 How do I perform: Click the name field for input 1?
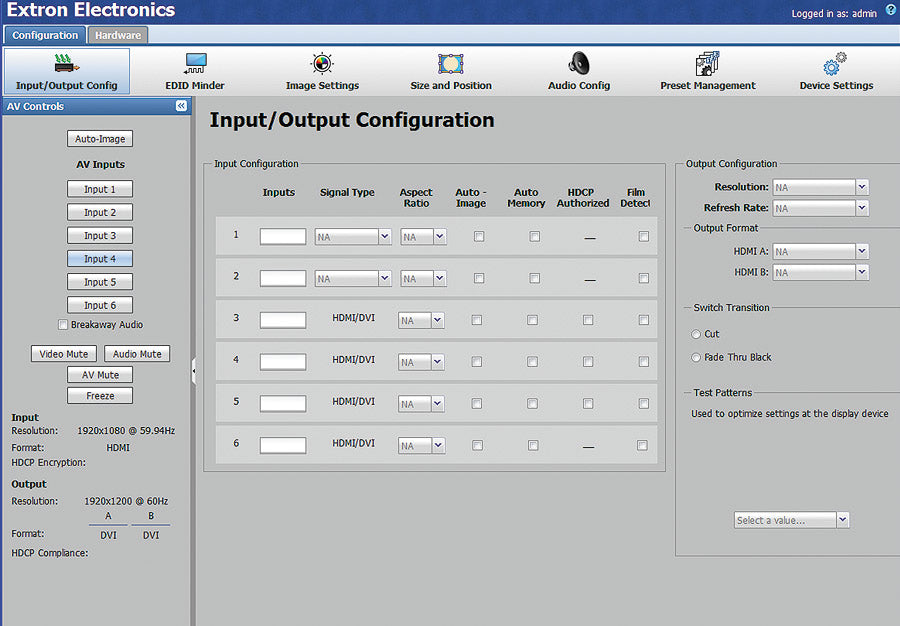click(x=283, y=236)
